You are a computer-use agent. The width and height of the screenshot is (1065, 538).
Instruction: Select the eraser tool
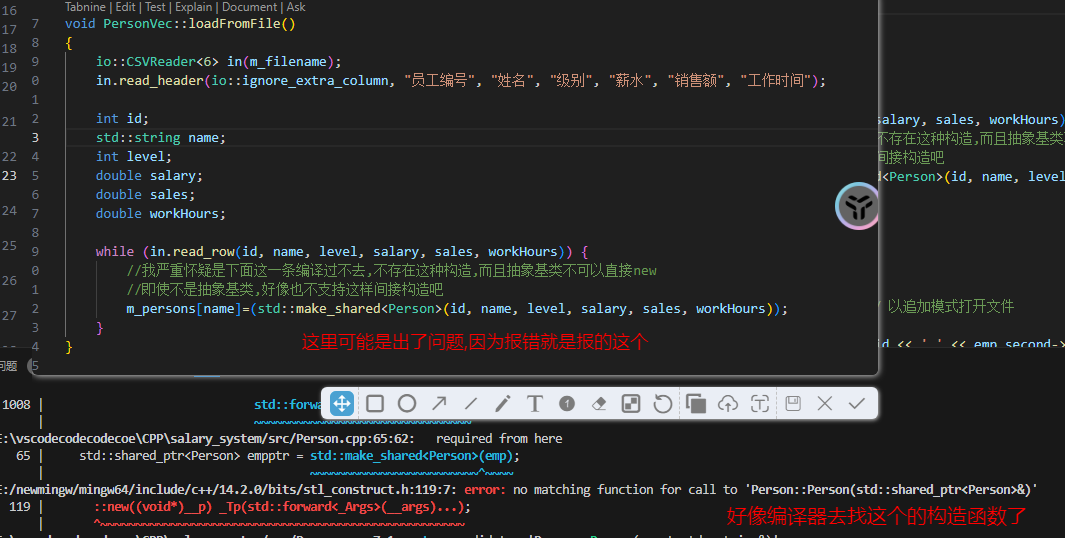coord(599,404)
